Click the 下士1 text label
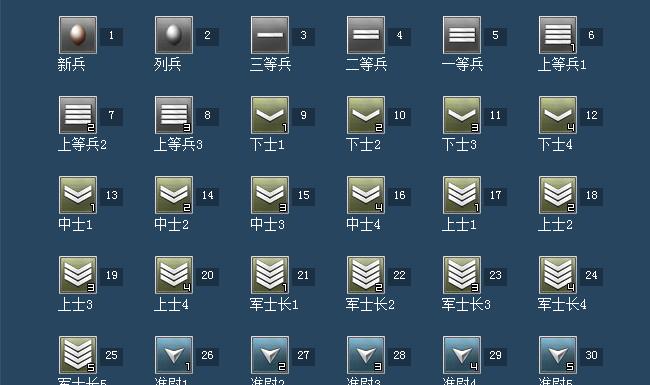Image resolution: width=650 pixels, height=385 pixels. pos(267,145)
